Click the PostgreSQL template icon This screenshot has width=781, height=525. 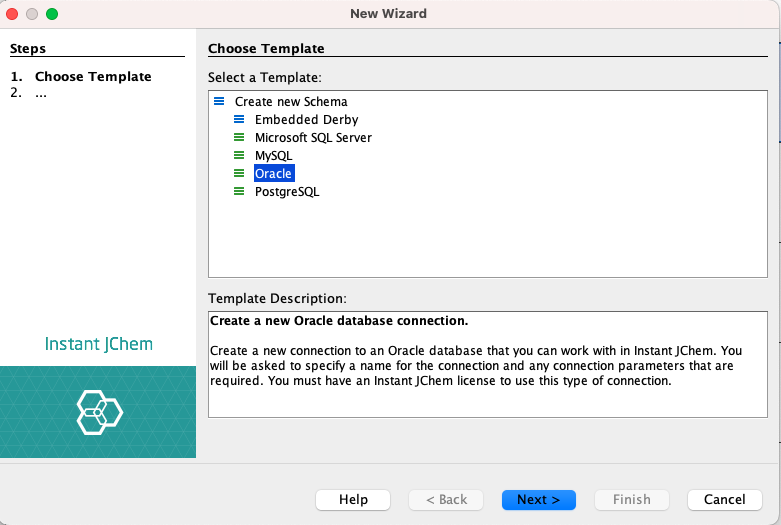239,191
